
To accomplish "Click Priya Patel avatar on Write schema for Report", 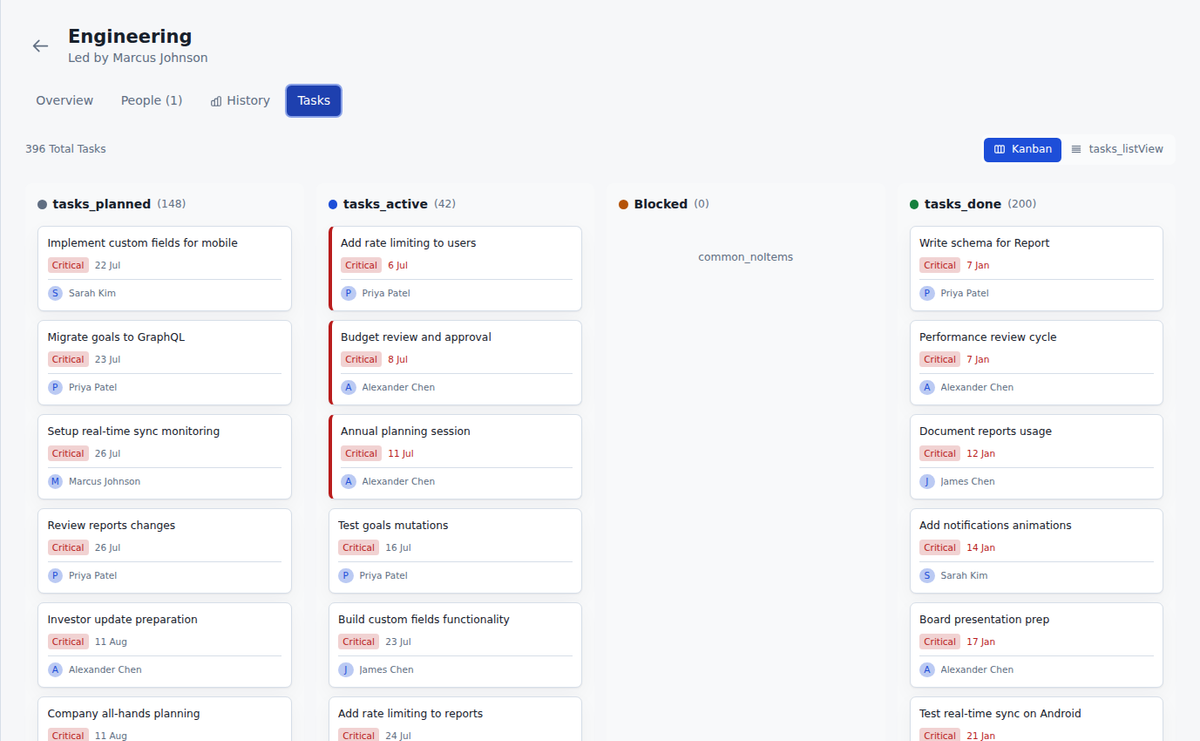I will point(928,293).
